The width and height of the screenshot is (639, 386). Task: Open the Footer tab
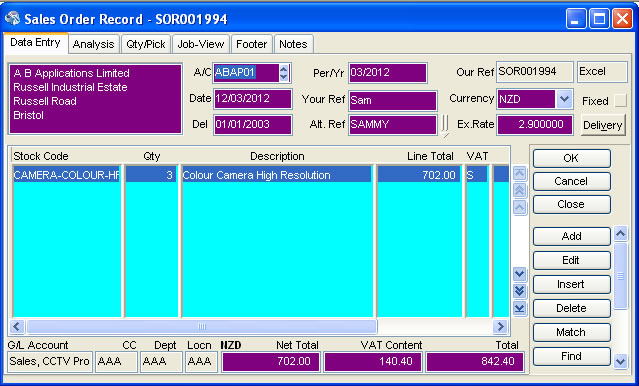point(251,44)
